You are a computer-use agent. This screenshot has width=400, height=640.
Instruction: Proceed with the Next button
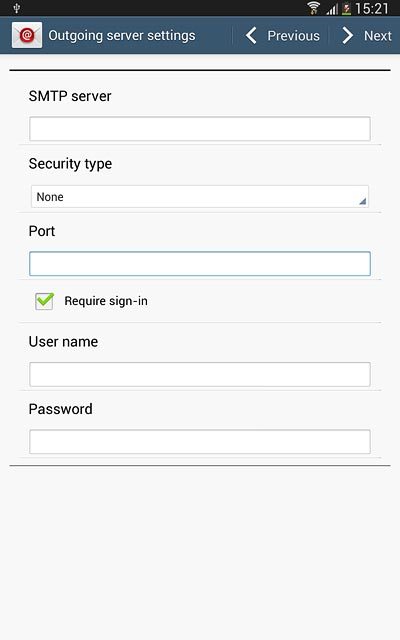(367, 36)
